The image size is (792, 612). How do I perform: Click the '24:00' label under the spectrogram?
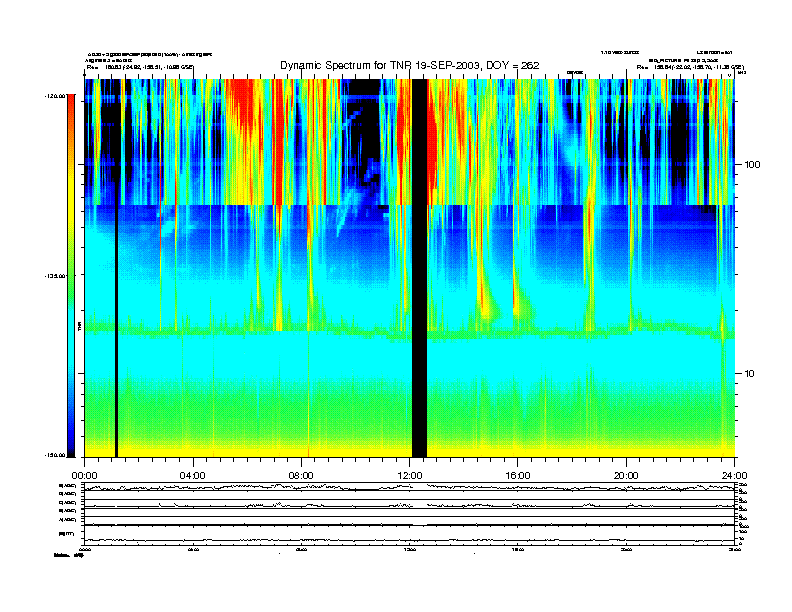734,476
